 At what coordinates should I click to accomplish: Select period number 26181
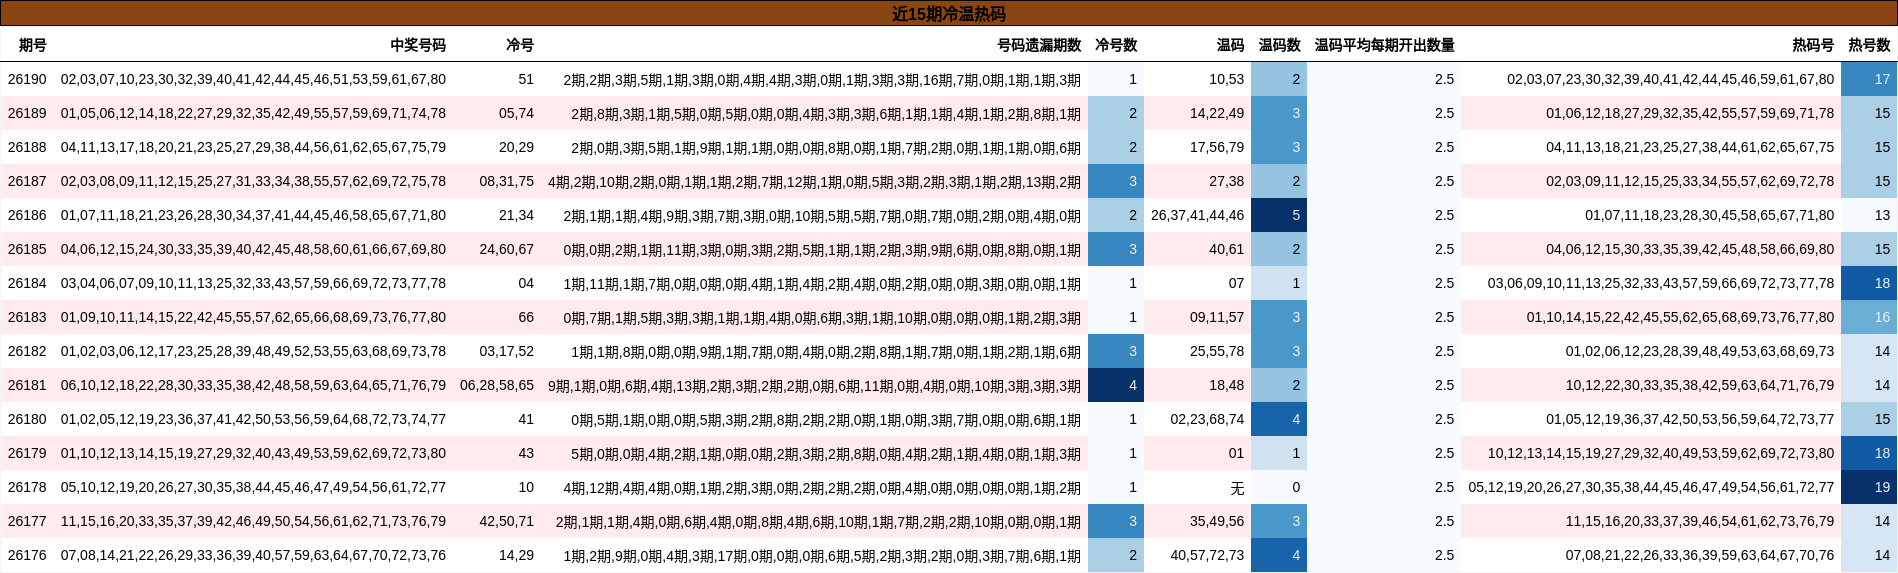(27, 385)
